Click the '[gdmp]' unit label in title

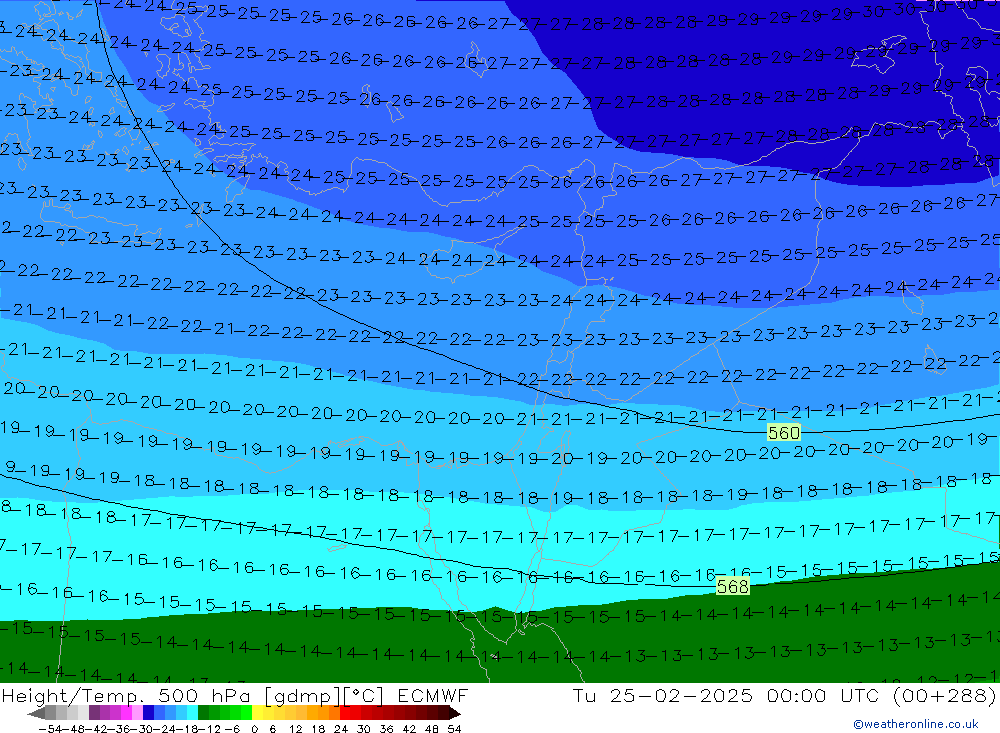(302, 695)
